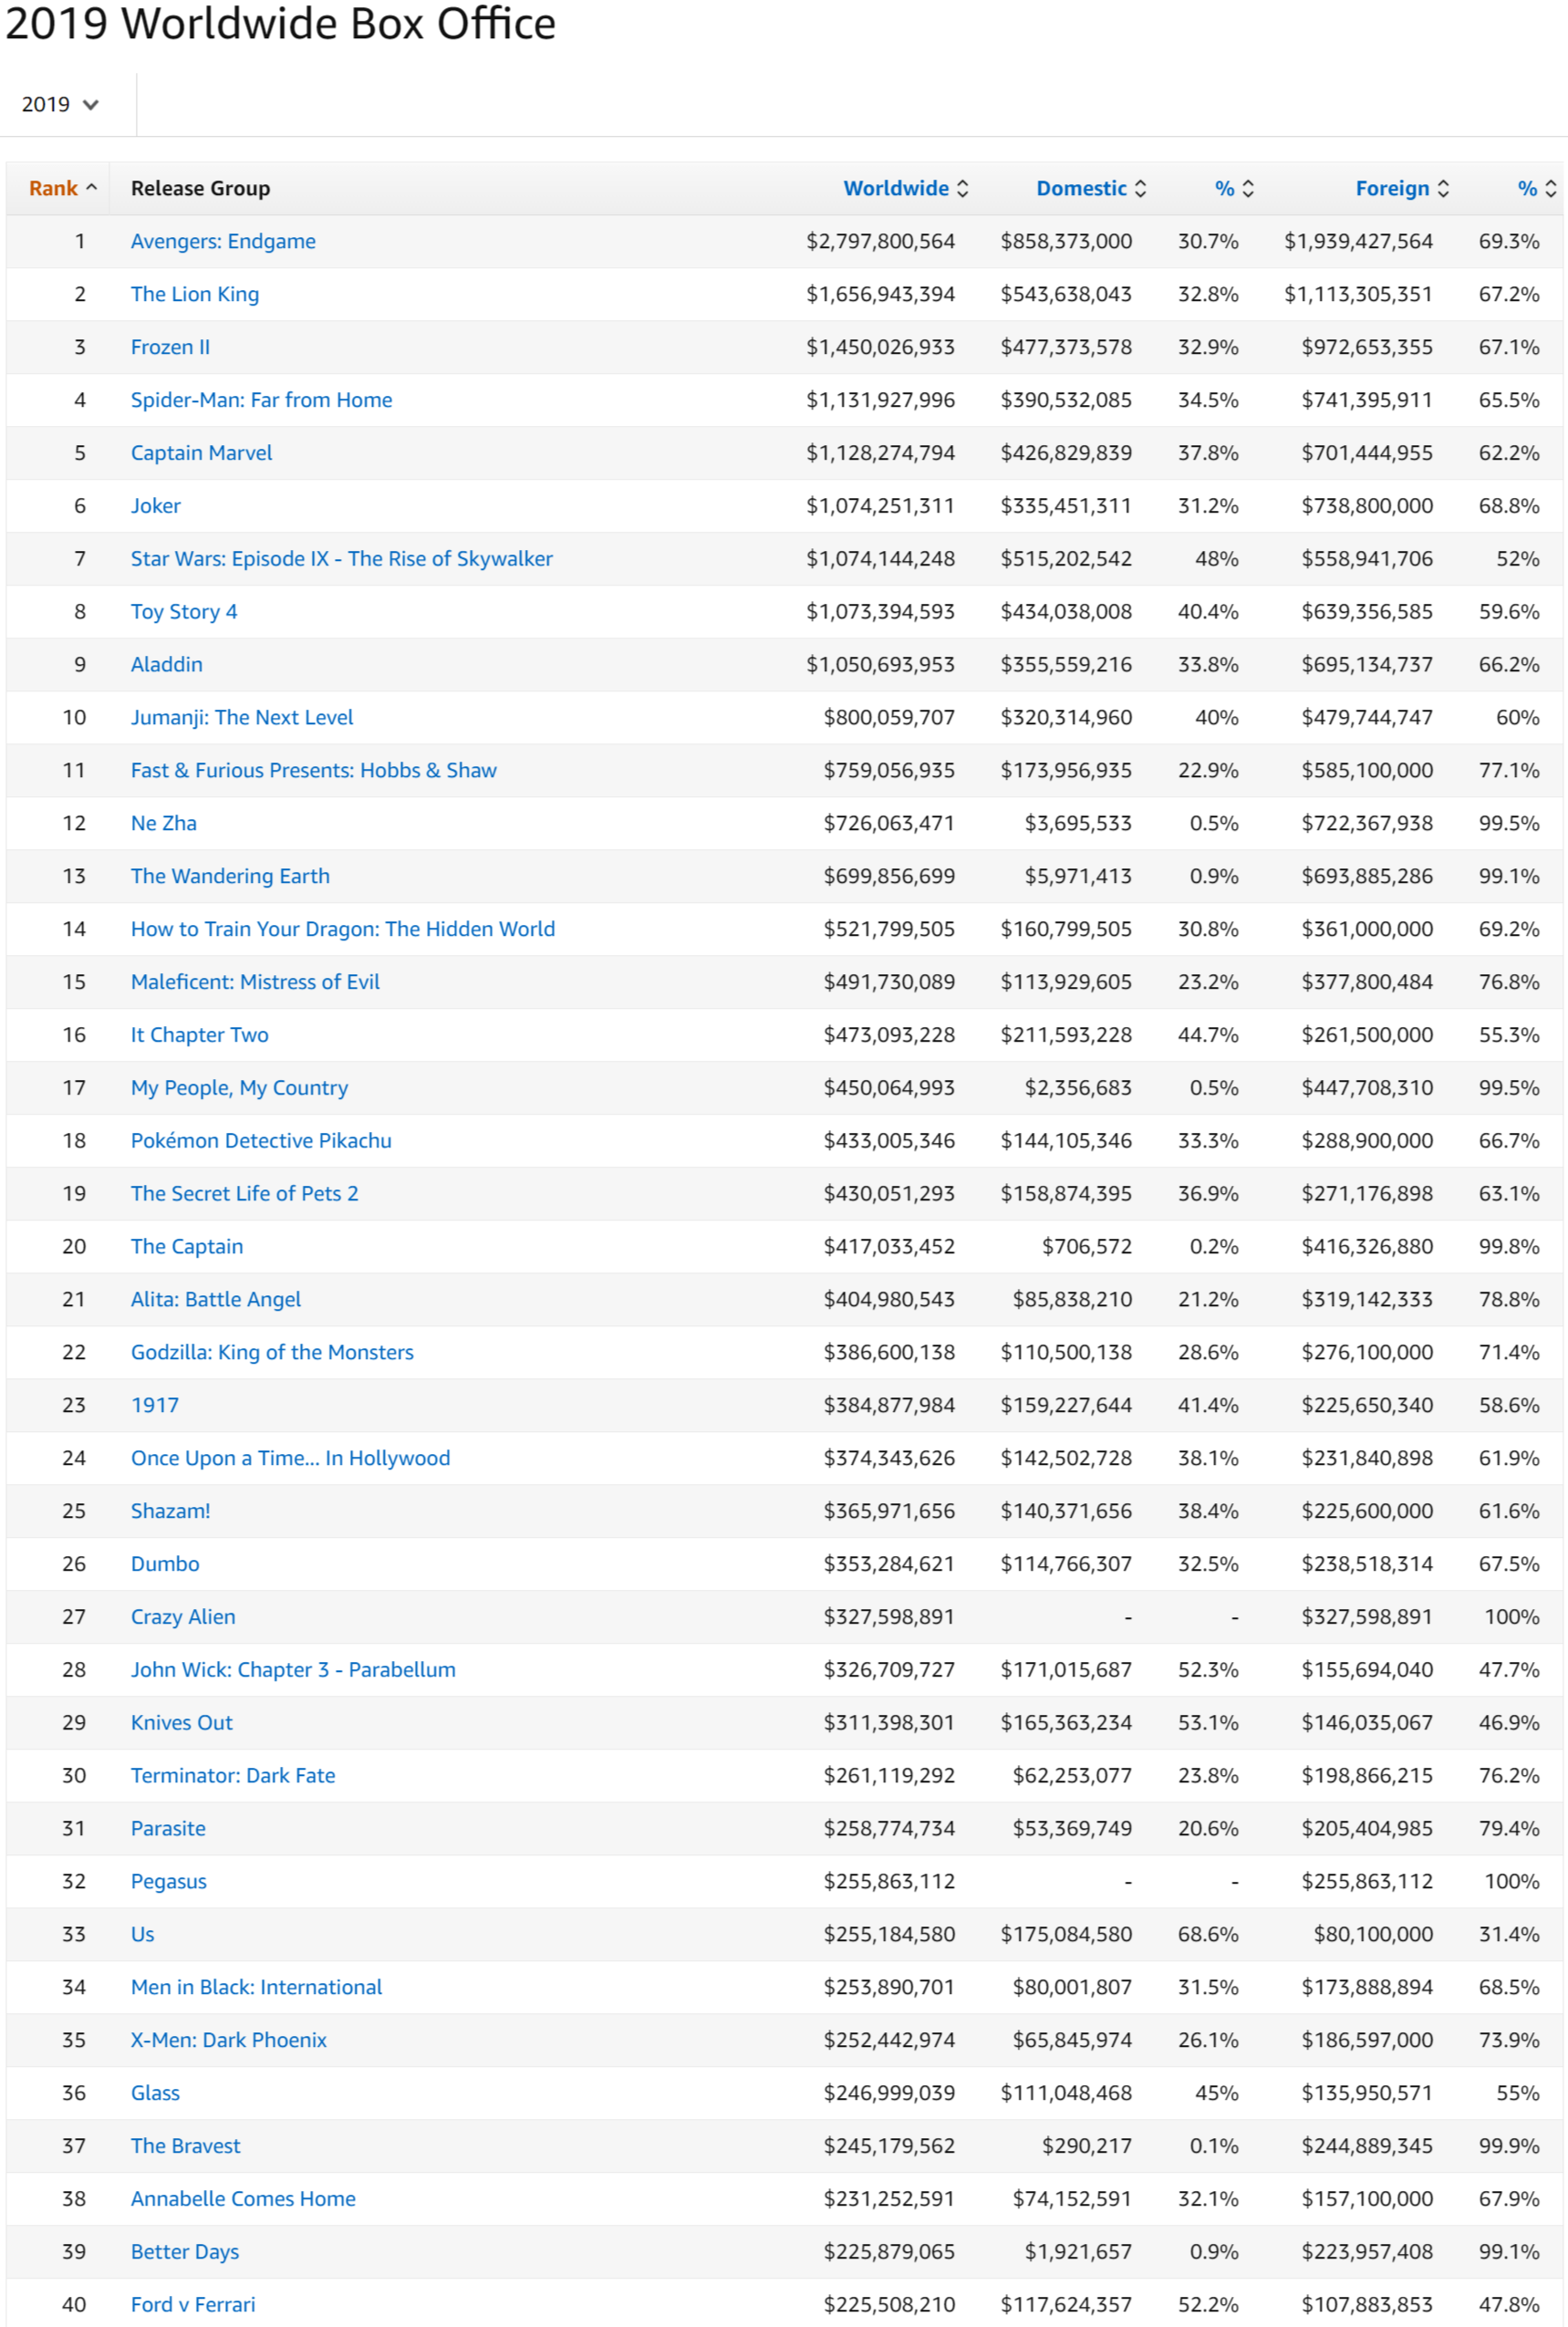Viewport: 1568px width, 2327px height.
Task: Open the 1917 movie link
Action: [155, 1405]
